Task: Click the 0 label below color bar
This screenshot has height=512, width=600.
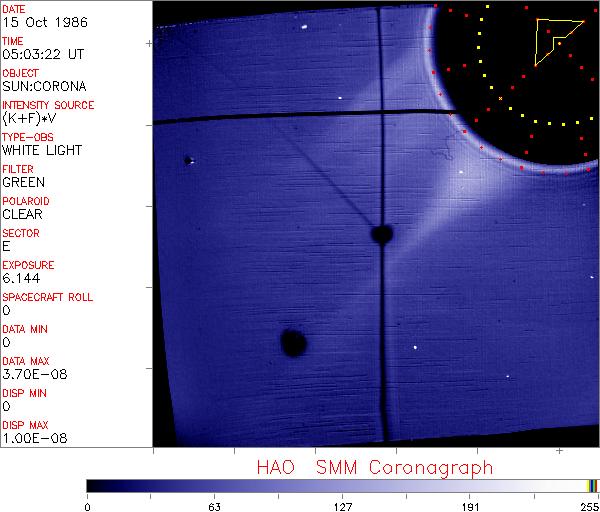Action: point(88,507)
